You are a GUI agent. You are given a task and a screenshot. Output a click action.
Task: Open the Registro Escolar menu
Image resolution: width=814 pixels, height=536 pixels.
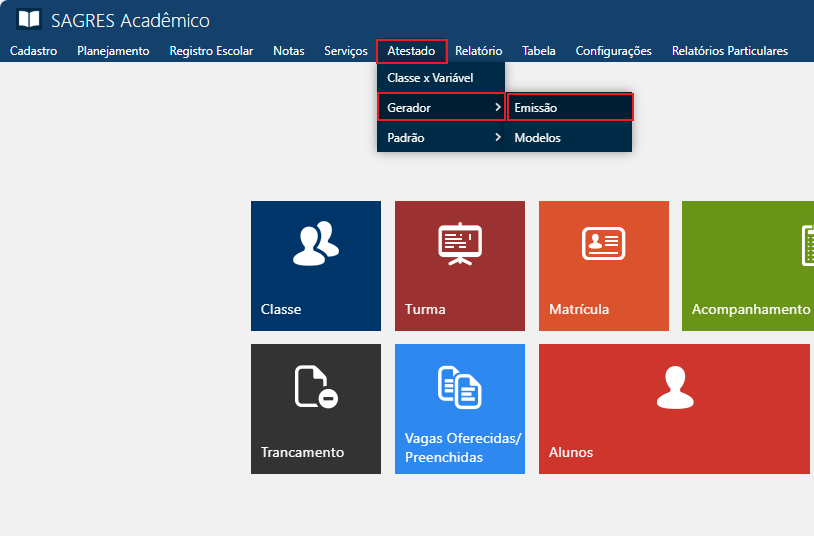coord(211,51)
